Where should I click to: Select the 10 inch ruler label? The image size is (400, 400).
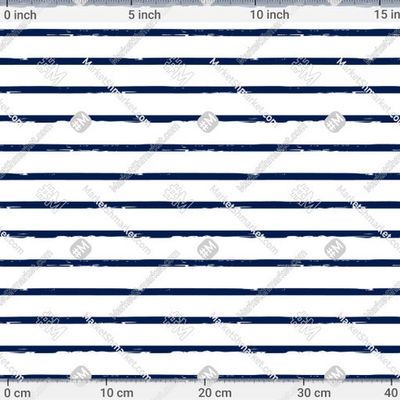click(x=270, y=15)
